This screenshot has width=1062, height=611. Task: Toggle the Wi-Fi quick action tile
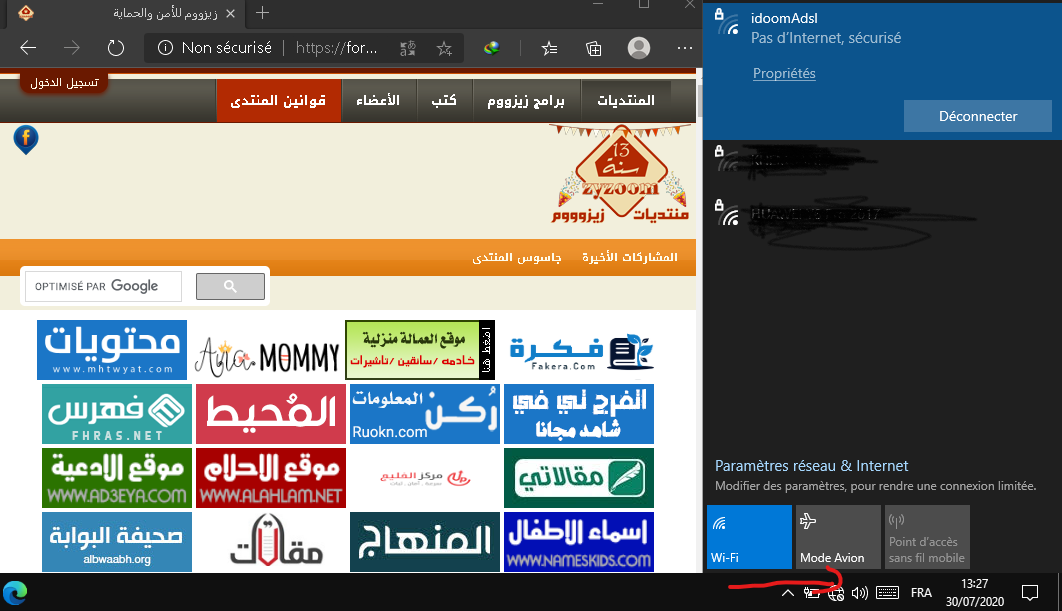(x=749, y=536)
